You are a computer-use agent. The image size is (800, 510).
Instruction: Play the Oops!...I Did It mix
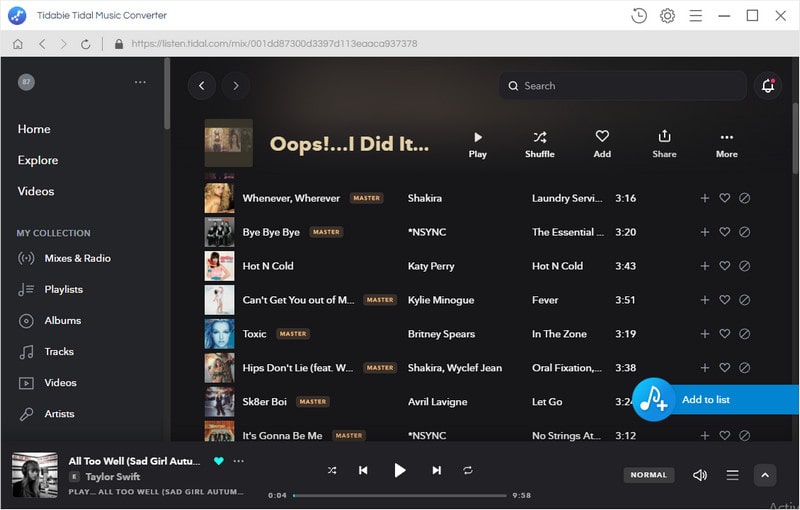click(x=478, y=145)
